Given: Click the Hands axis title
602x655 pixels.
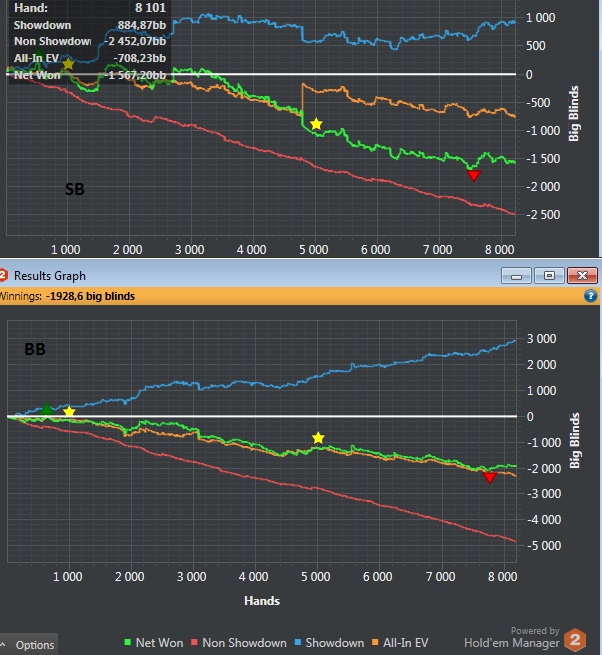Looking at the screenshot, I should point(262,601).
